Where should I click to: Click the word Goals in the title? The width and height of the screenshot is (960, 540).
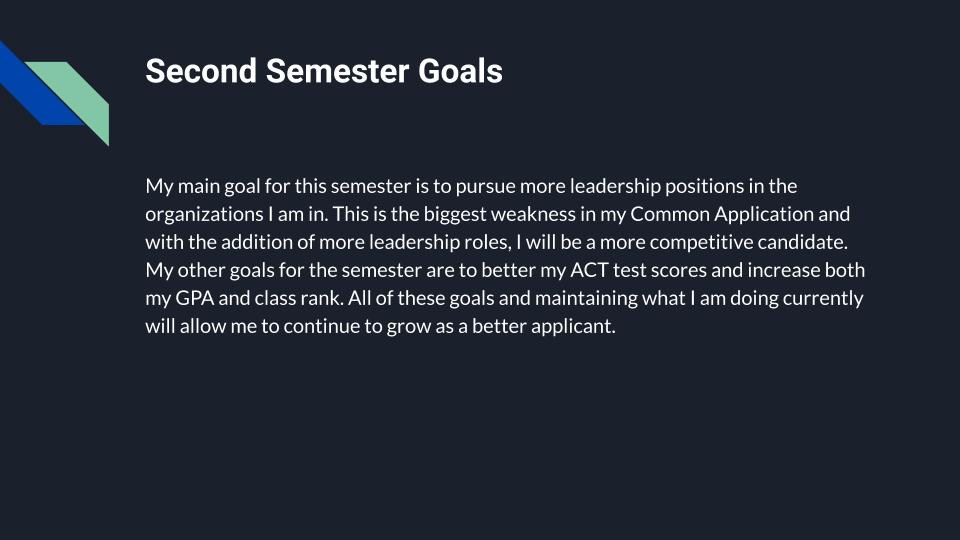(x=460, y=71)
